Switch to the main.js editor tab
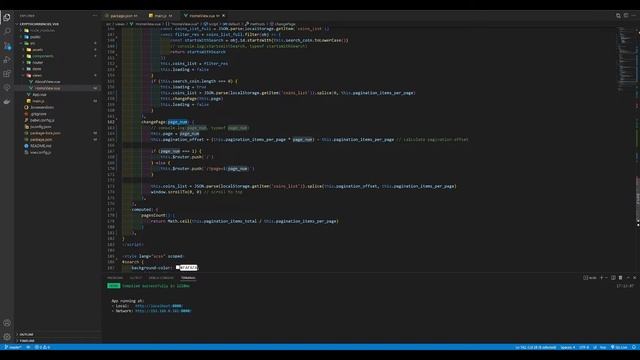 (x=161, y=16)
